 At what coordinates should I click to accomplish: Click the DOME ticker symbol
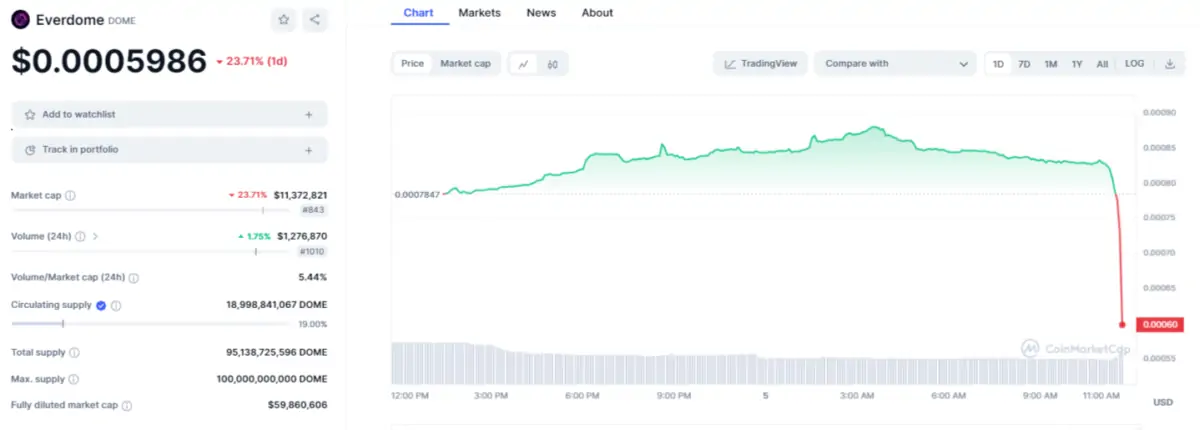point(121,20)
